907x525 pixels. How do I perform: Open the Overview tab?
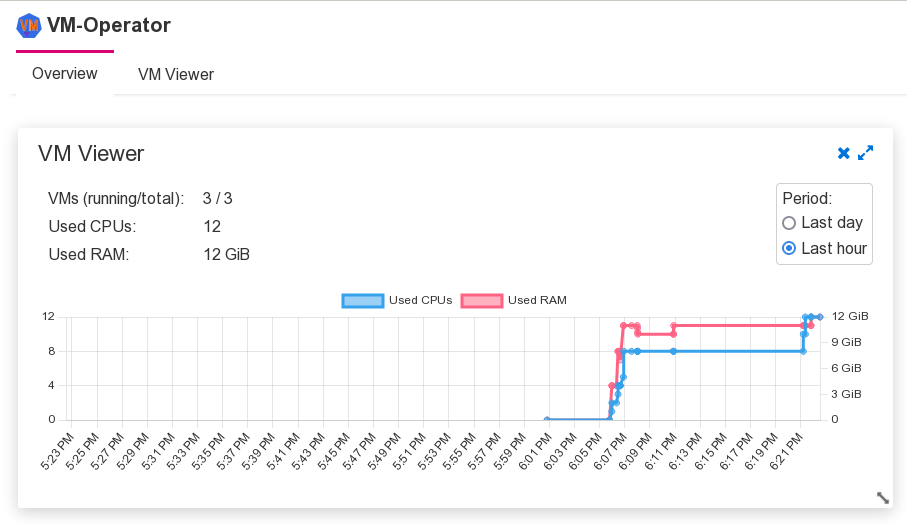point(65,74)
